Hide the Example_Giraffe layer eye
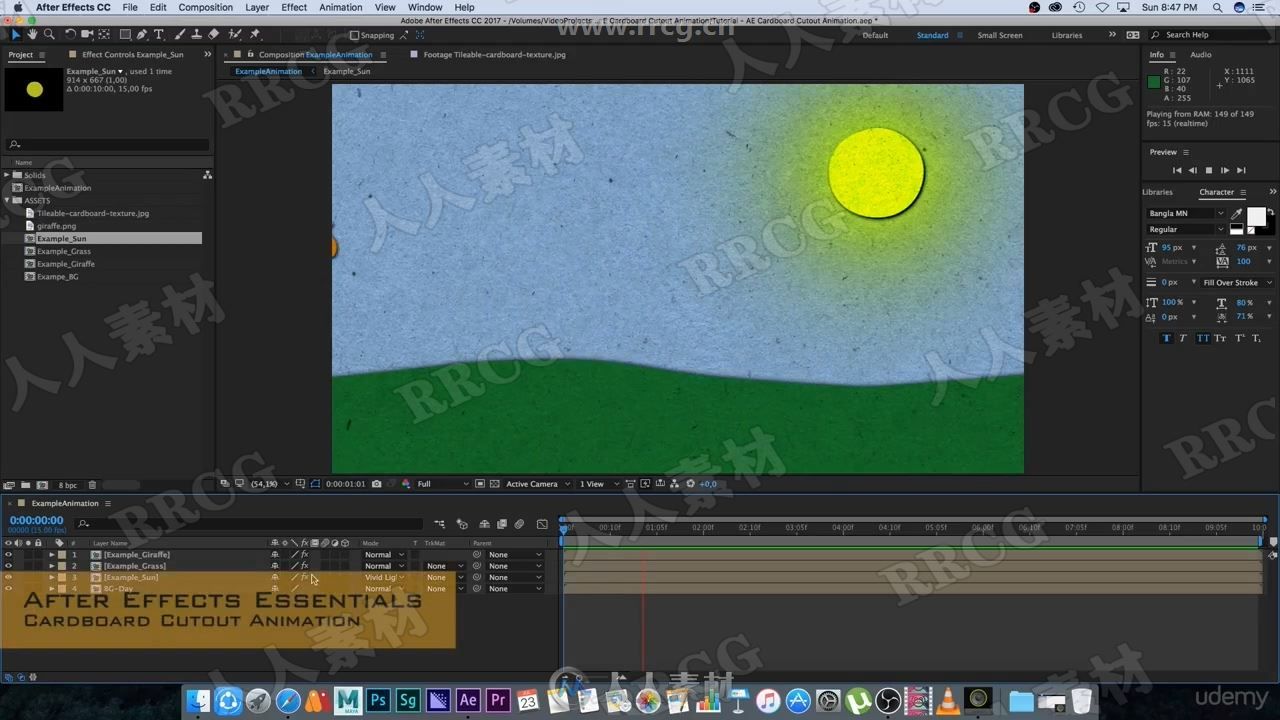This screenshot has height=720, width=1280. (9, 554)
